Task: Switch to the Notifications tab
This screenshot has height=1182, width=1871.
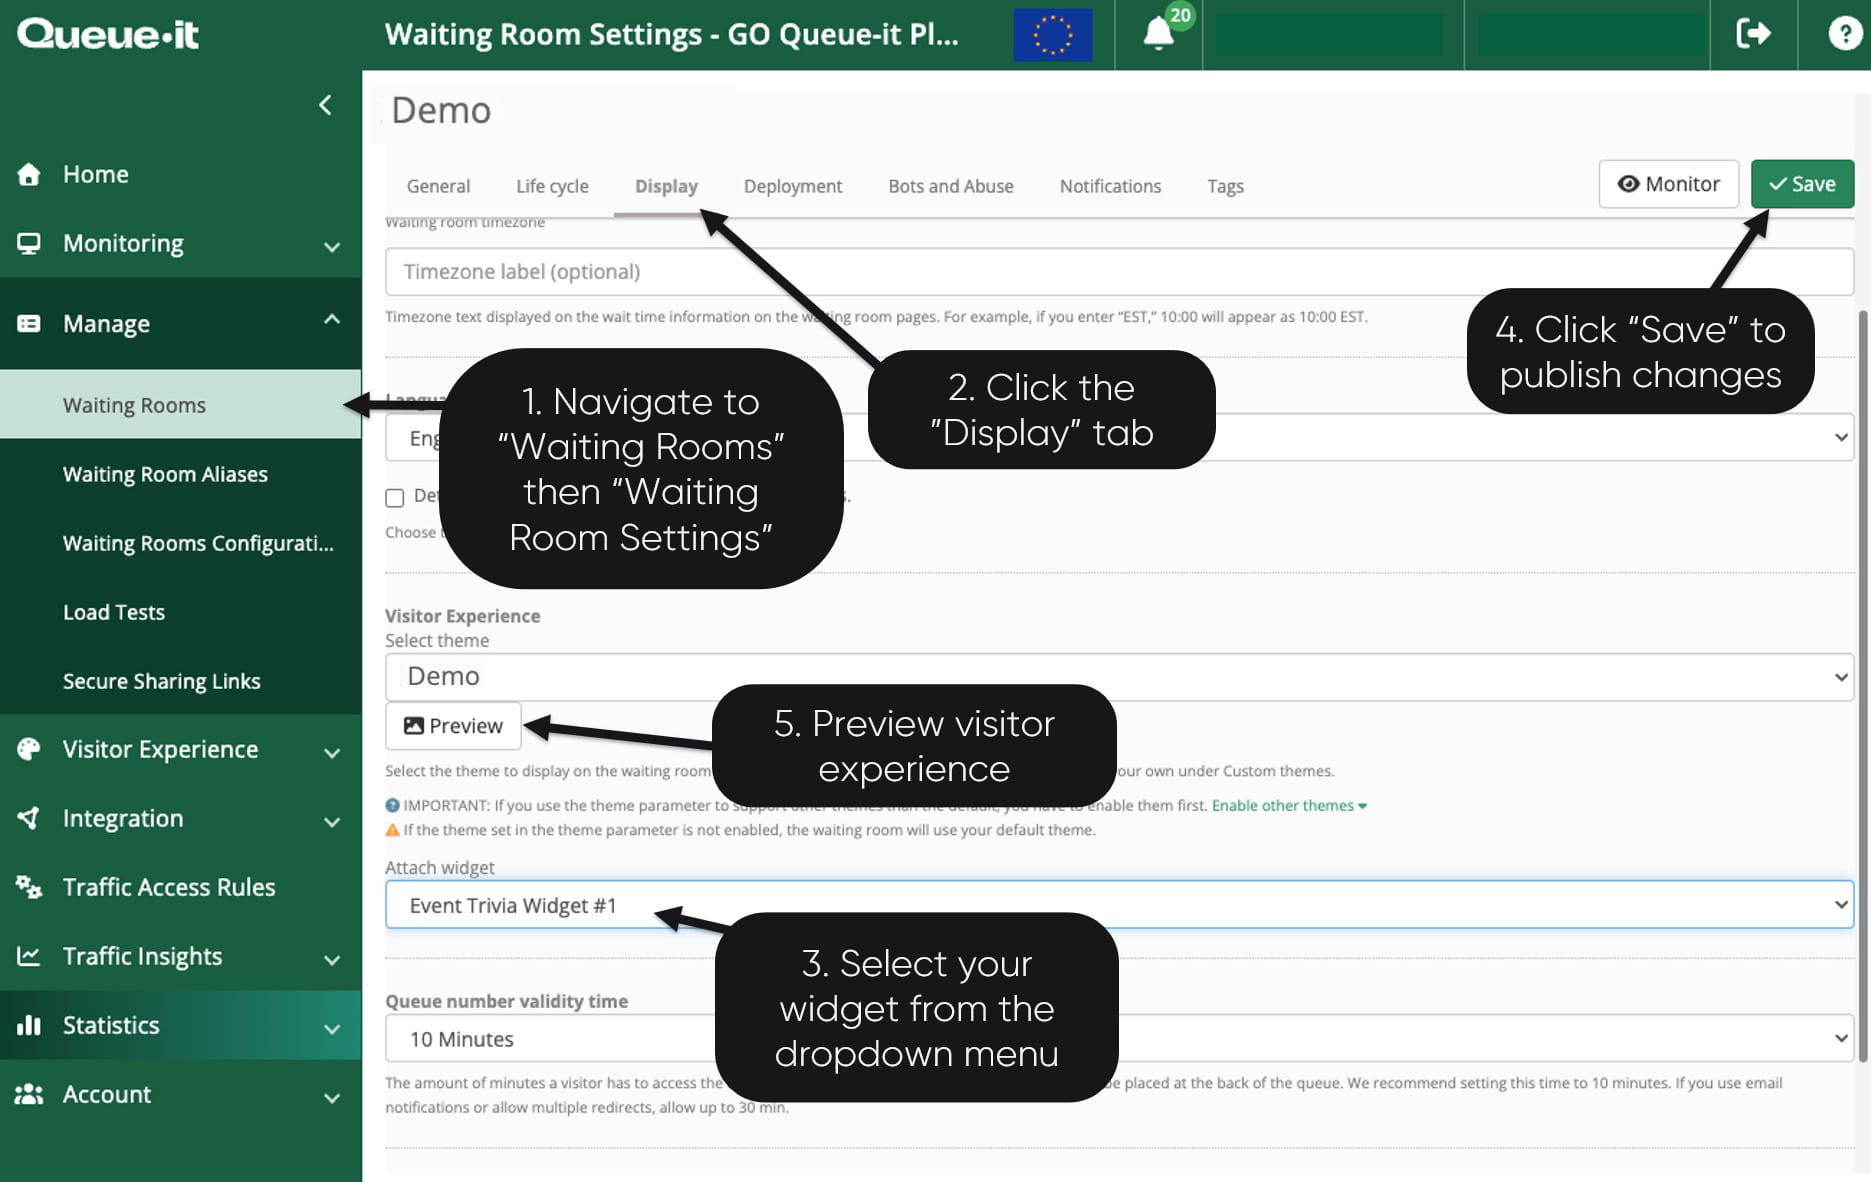Action: click(1110, 186)
